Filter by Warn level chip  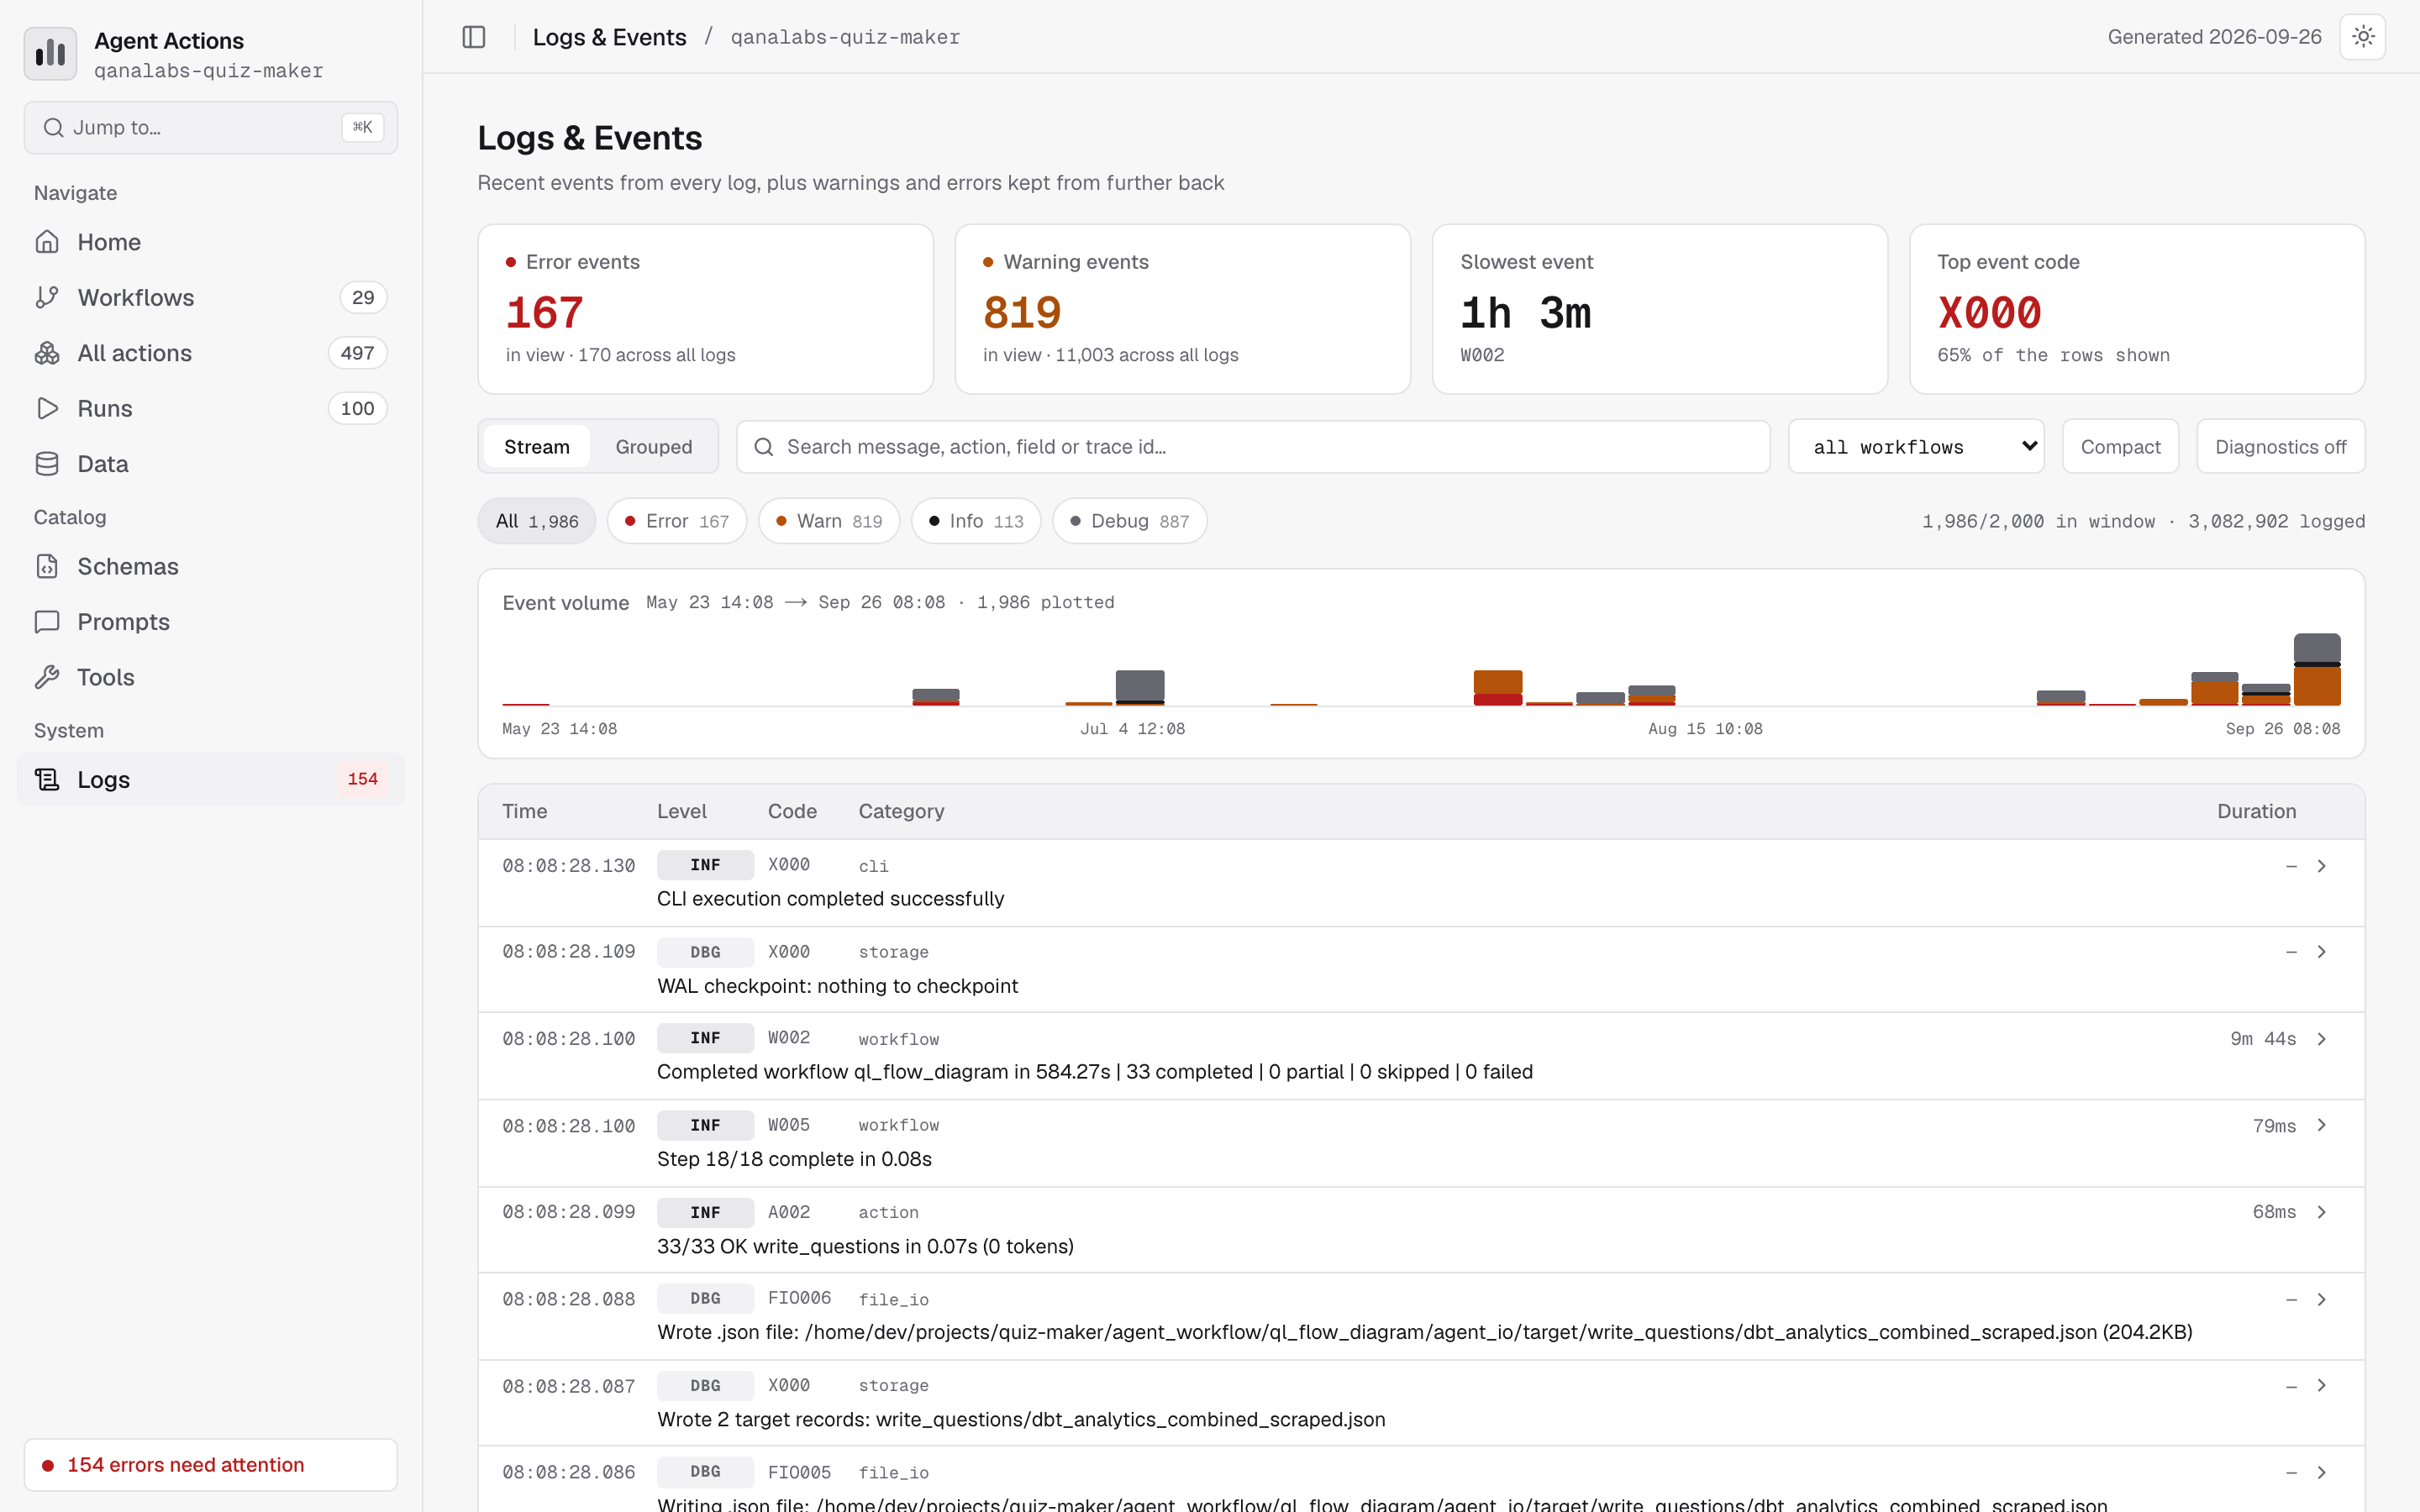829,521
